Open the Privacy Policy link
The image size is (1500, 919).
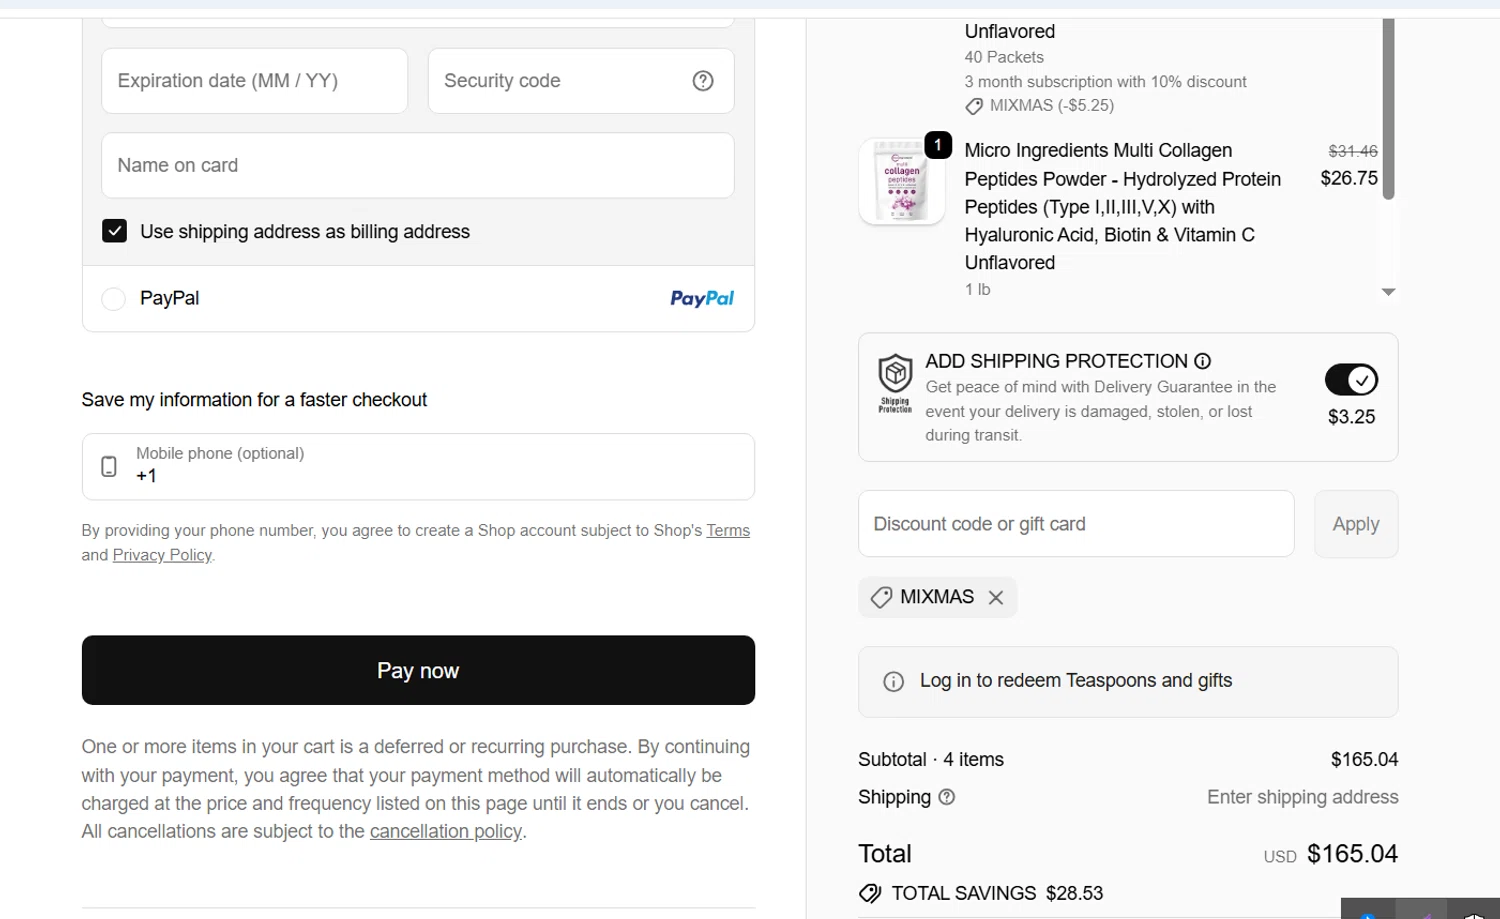pyautogui.click(x=162, y=555)
